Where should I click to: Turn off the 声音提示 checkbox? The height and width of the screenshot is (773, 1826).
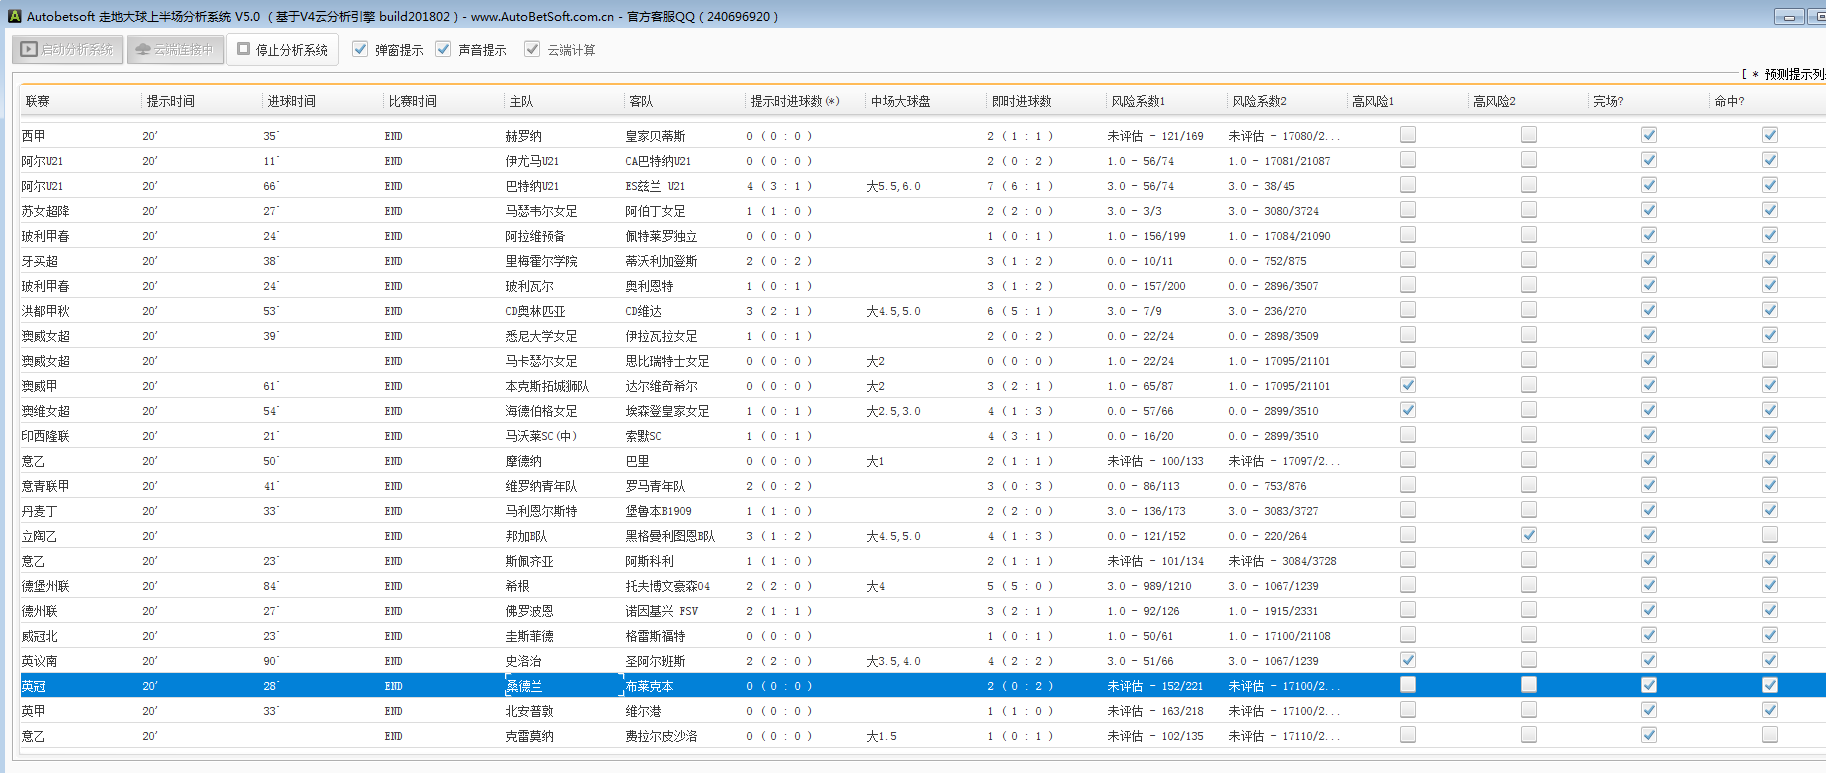[444, 49]
